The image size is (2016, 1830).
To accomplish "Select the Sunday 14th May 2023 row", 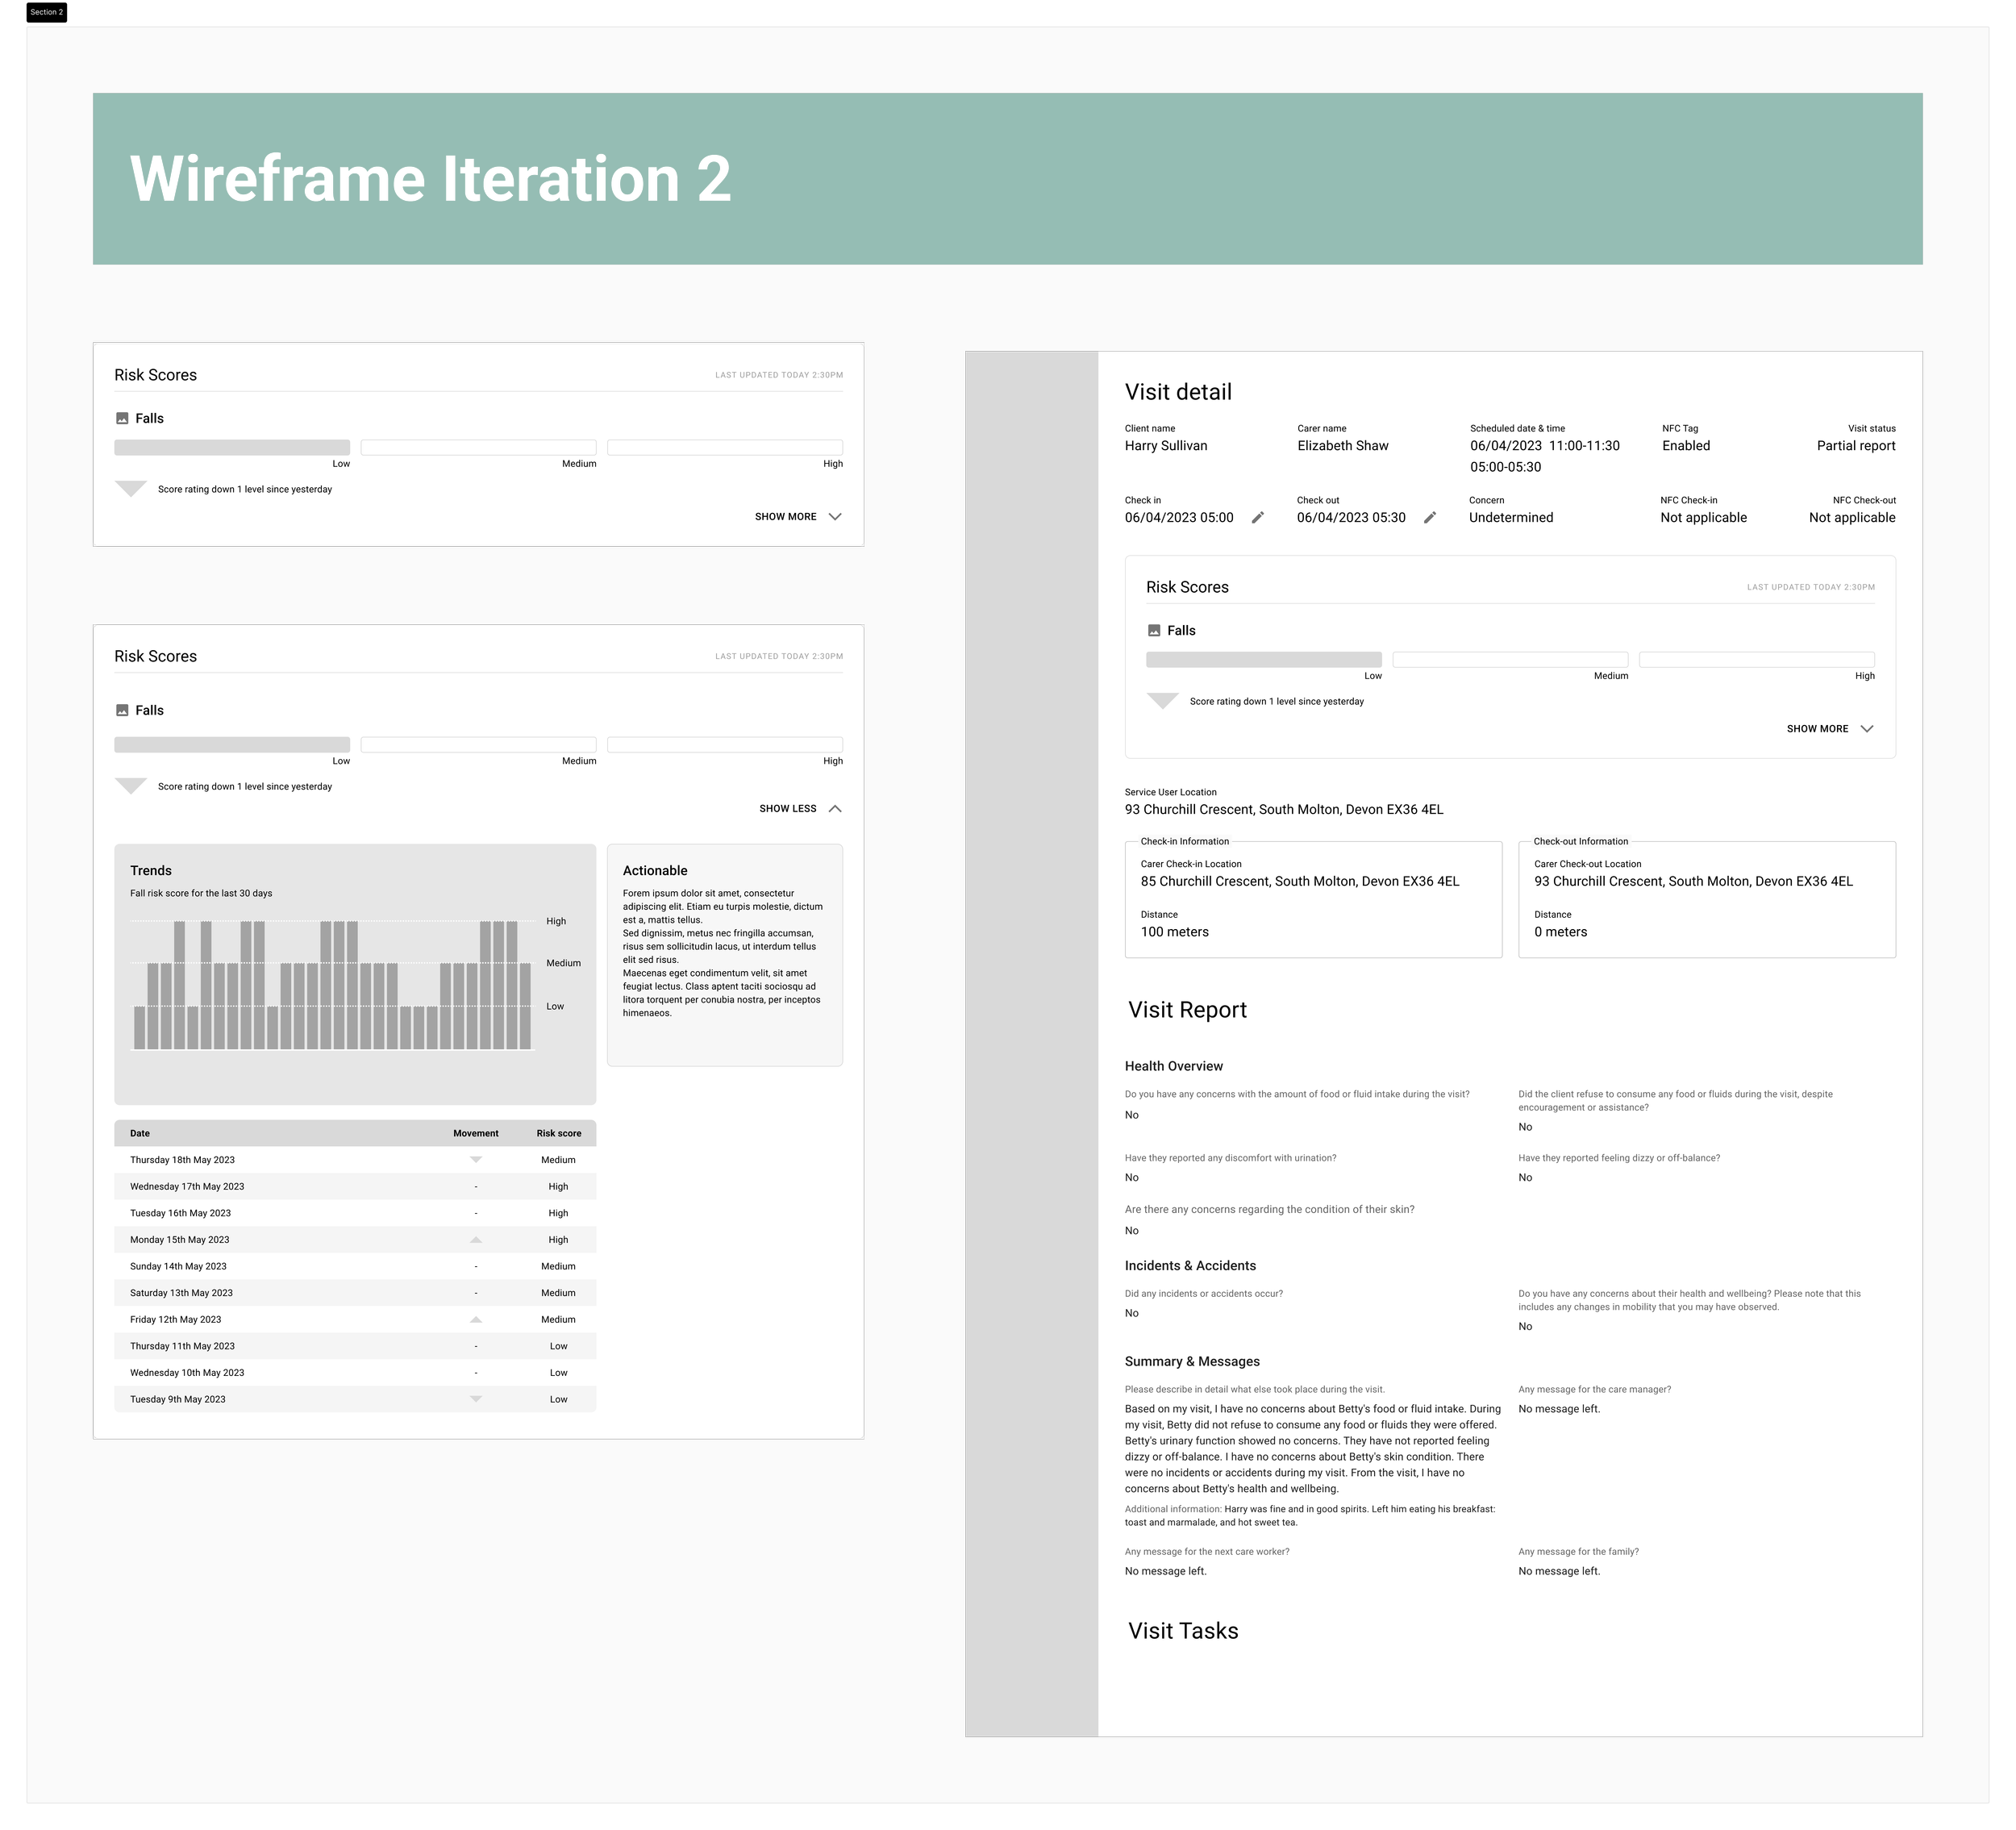I will coord(355,1266).
